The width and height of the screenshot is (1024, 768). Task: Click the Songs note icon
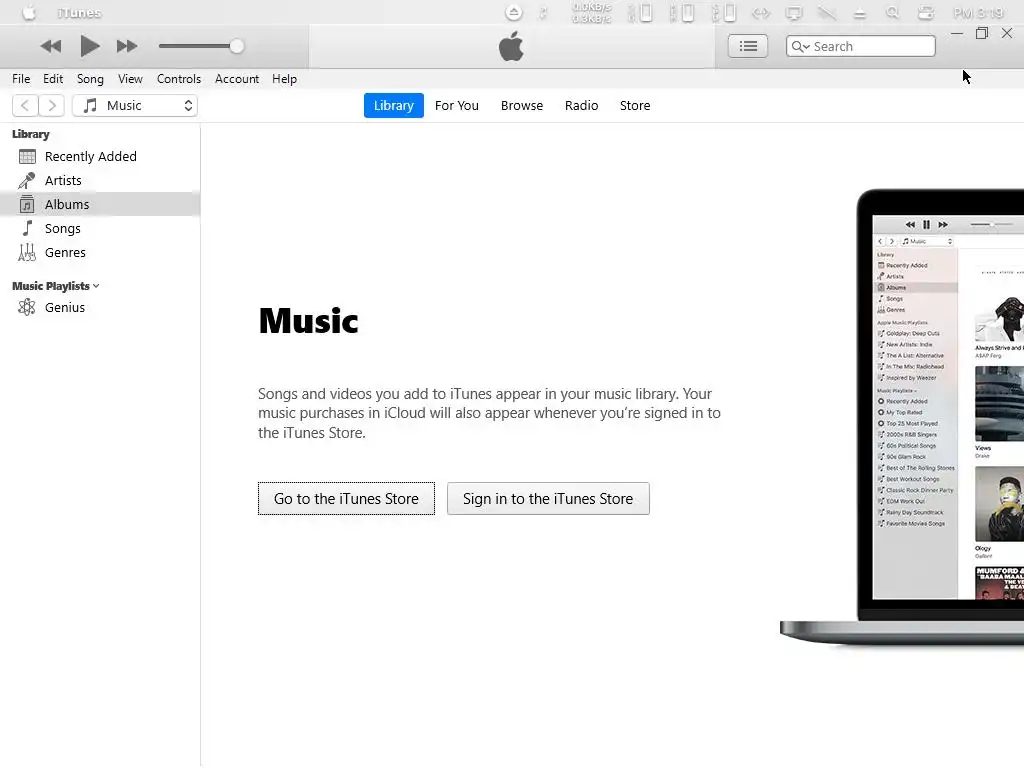pyautogui.click(x=27, y=228)
